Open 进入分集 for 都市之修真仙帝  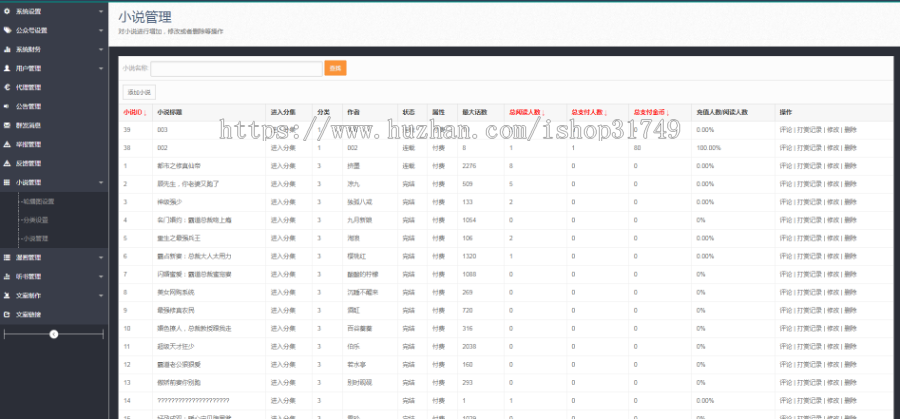click(283, 166)
